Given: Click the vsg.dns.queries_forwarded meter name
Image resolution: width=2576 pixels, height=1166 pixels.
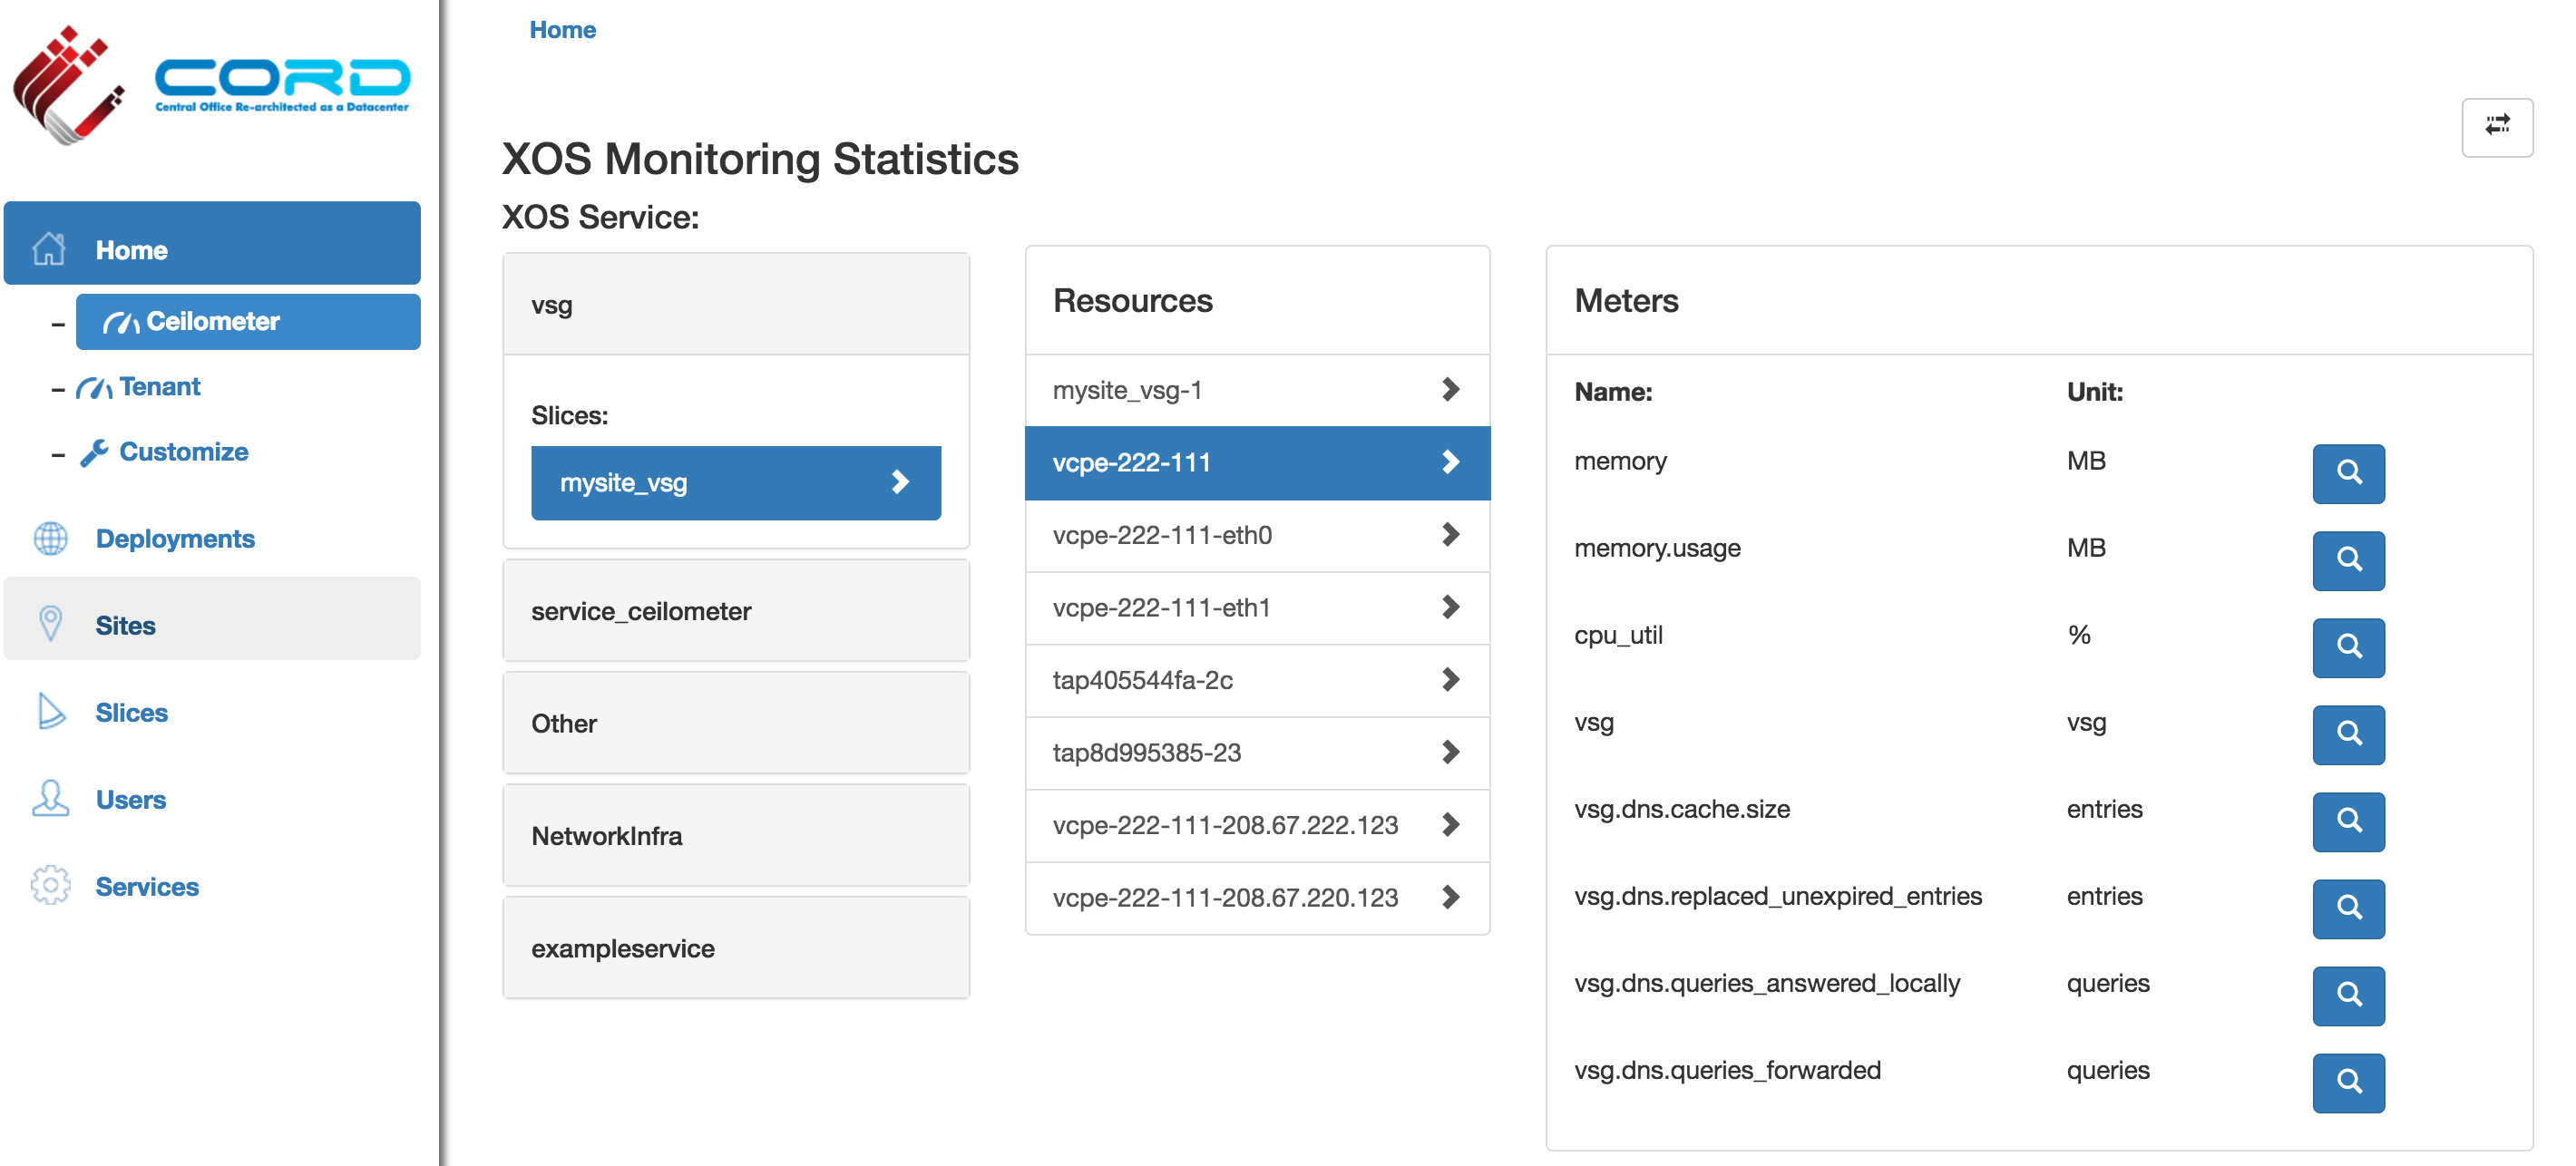Looking at the screenshot, I should click(x=1727, y=1070).
